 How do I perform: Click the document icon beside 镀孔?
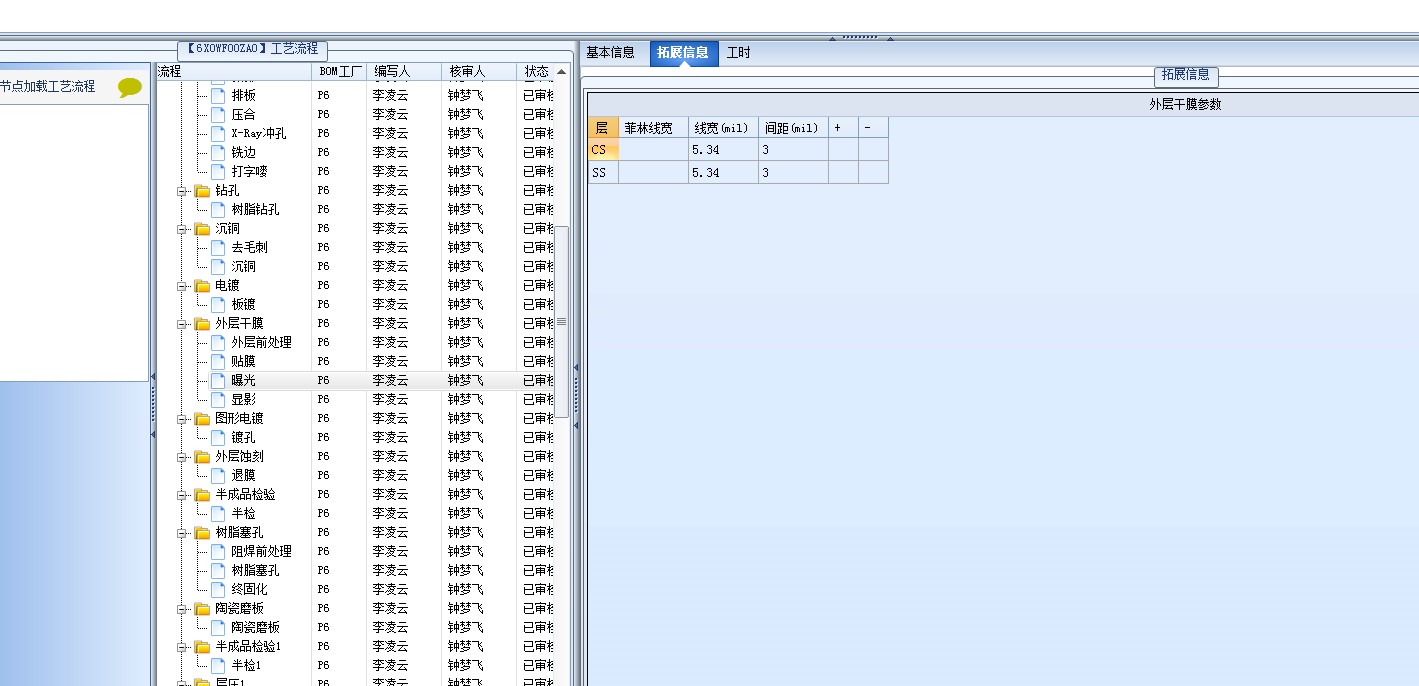pyautogui.click(x=218, y=437)
